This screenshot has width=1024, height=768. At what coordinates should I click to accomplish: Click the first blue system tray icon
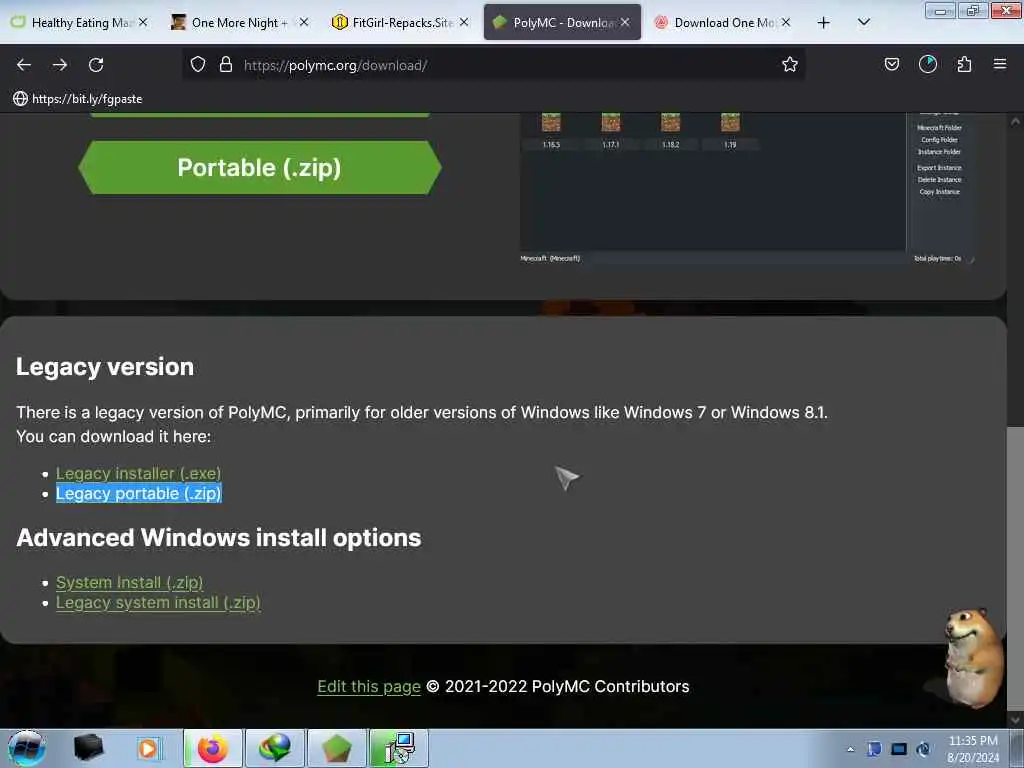pos(874,749)
